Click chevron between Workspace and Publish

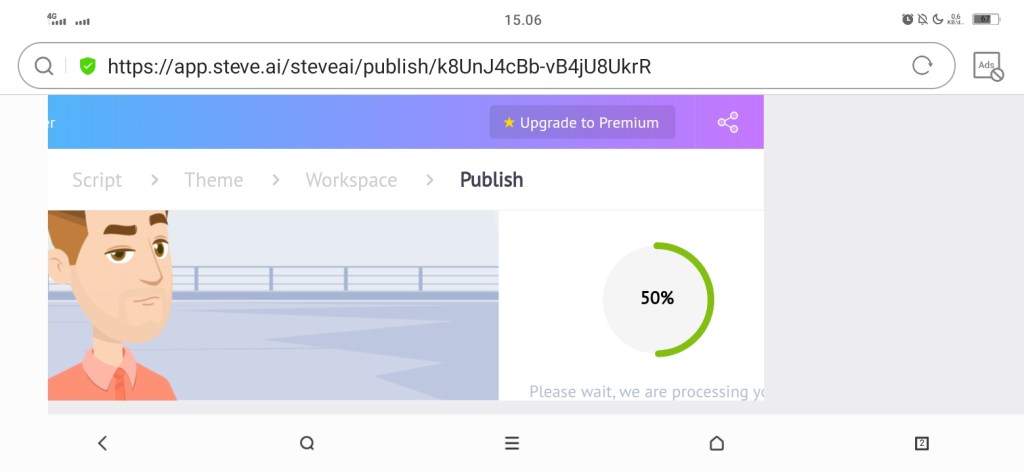coord(430,180)
